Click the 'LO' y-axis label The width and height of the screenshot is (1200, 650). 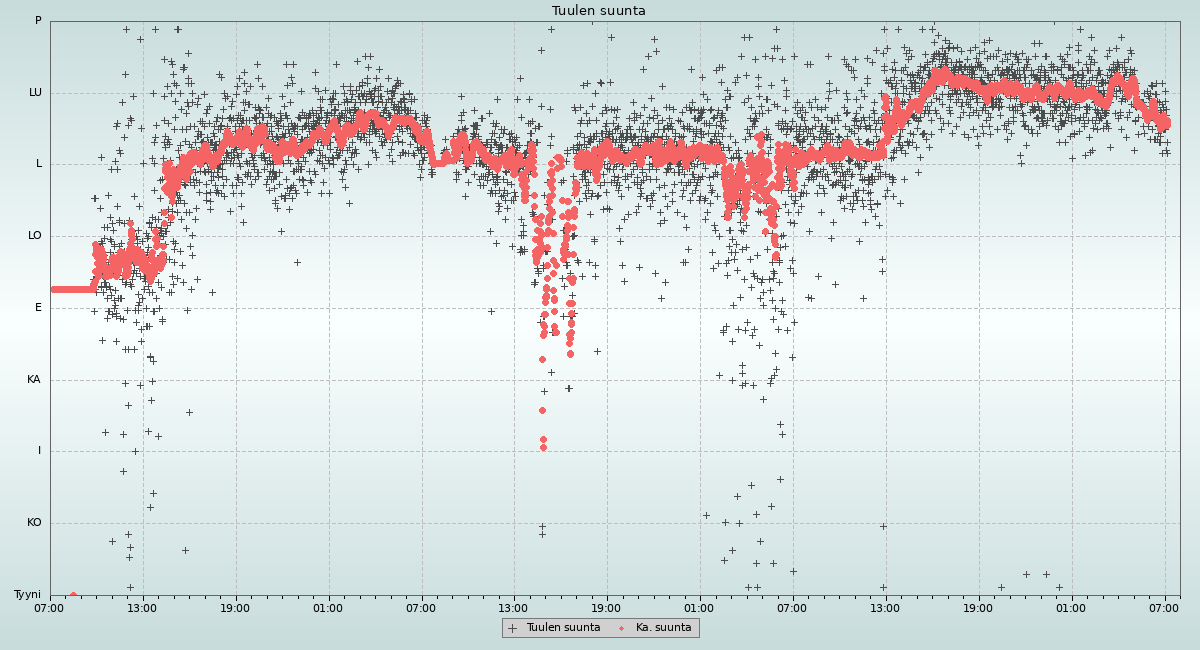point(35,236)
